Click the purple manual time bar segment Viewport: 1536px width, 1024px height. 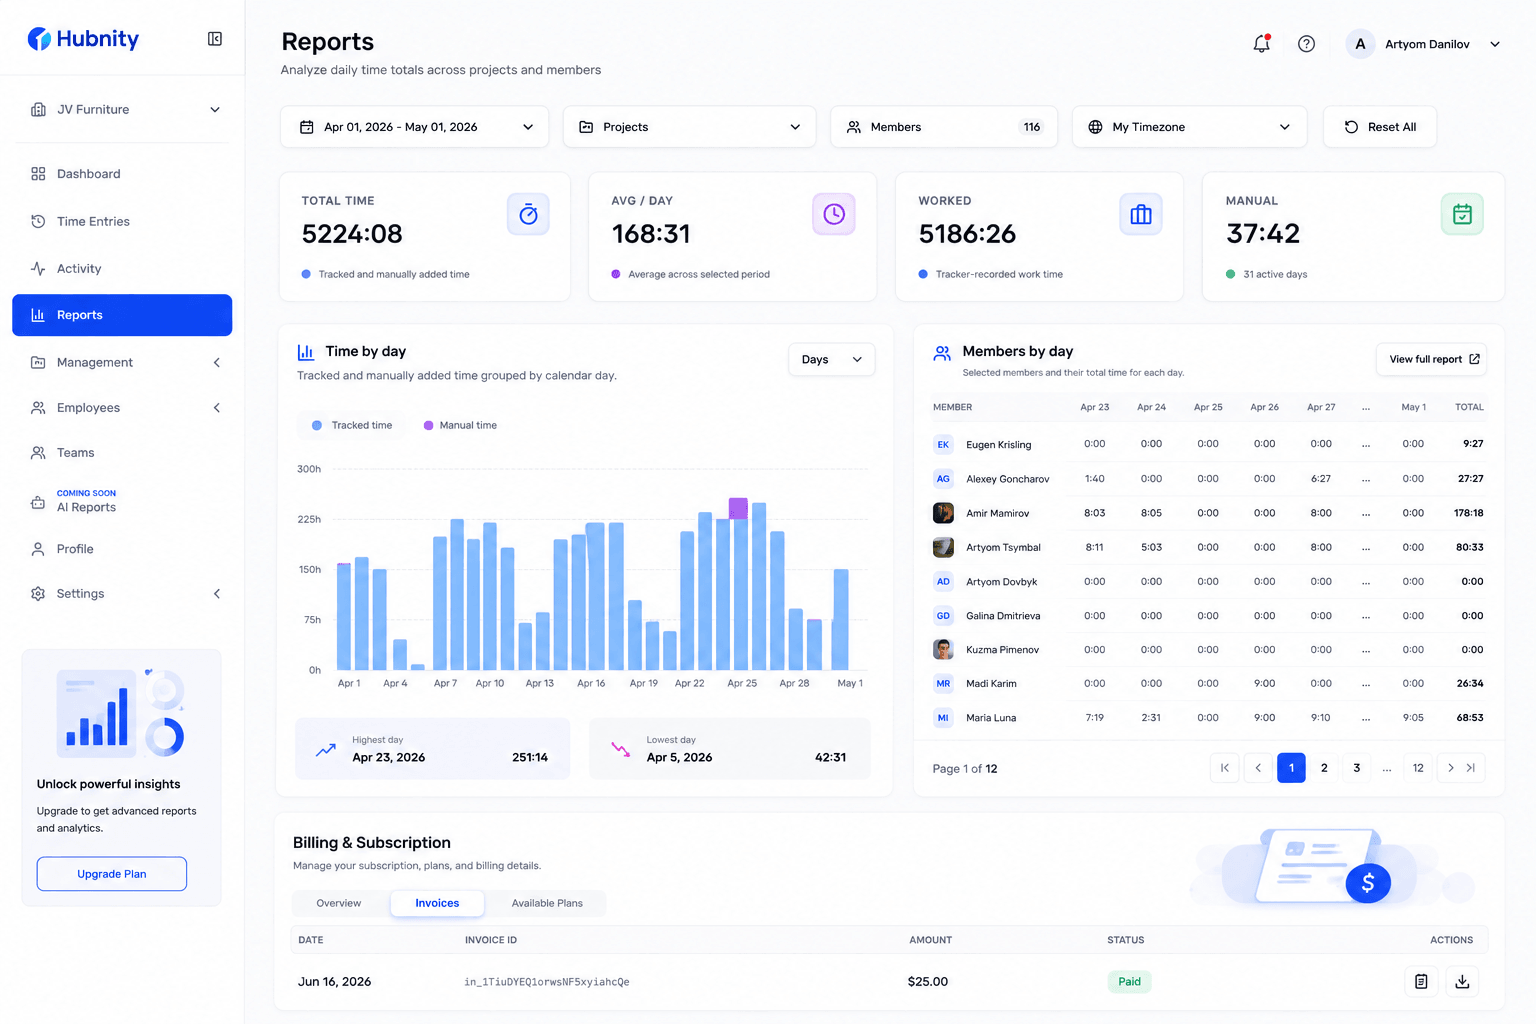pos(738,508)
